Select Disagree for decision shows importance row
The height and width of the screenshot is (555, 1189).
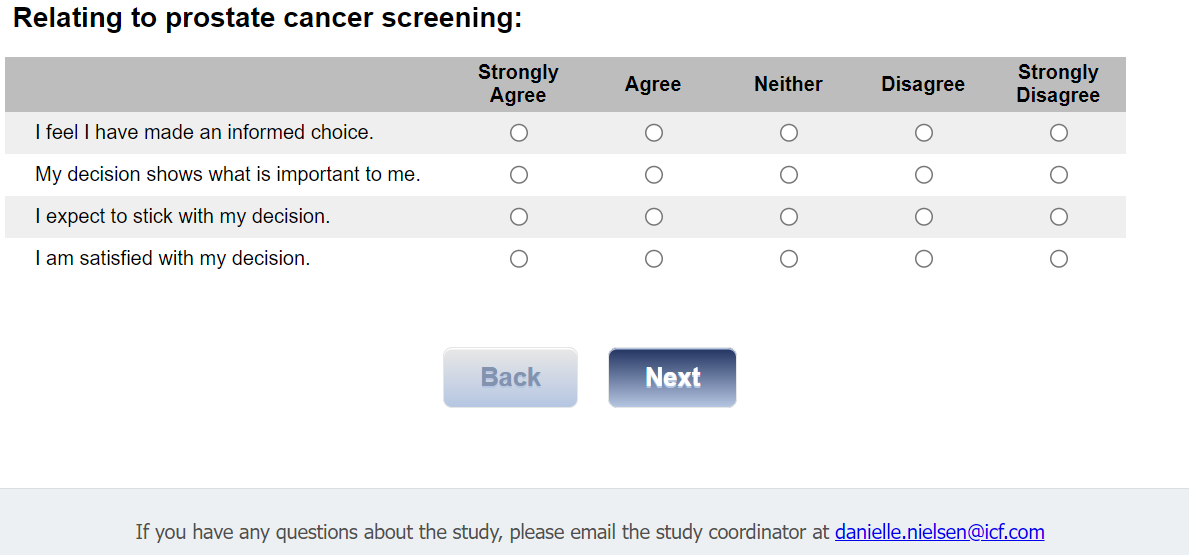point(923,175)
